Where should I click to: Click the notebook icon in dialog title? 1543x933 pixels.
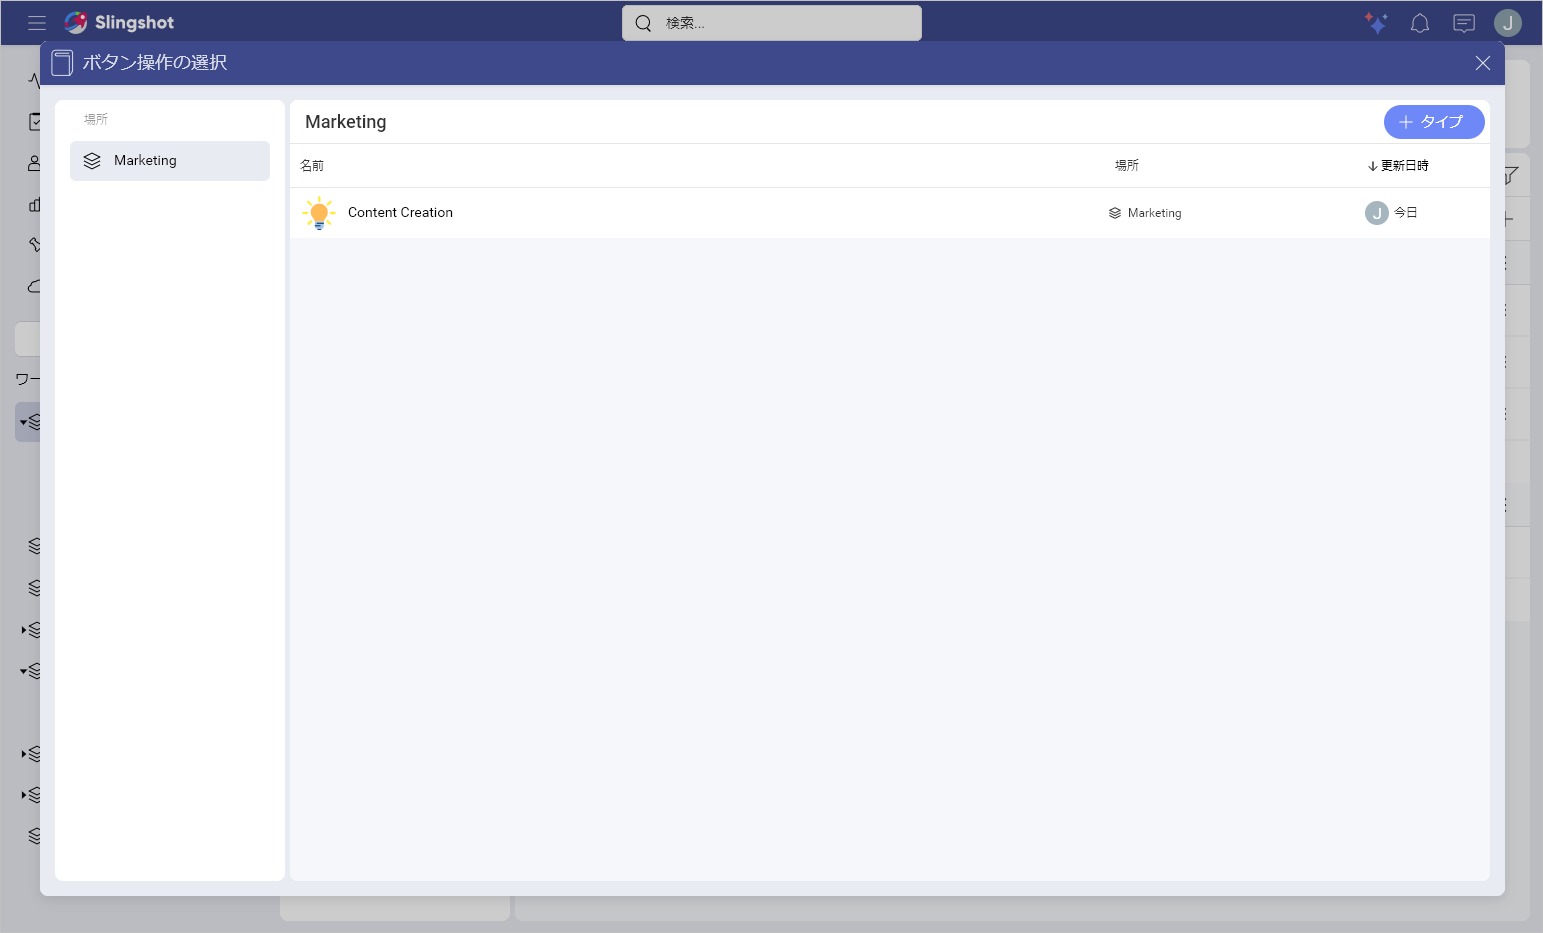coord(62,63)
